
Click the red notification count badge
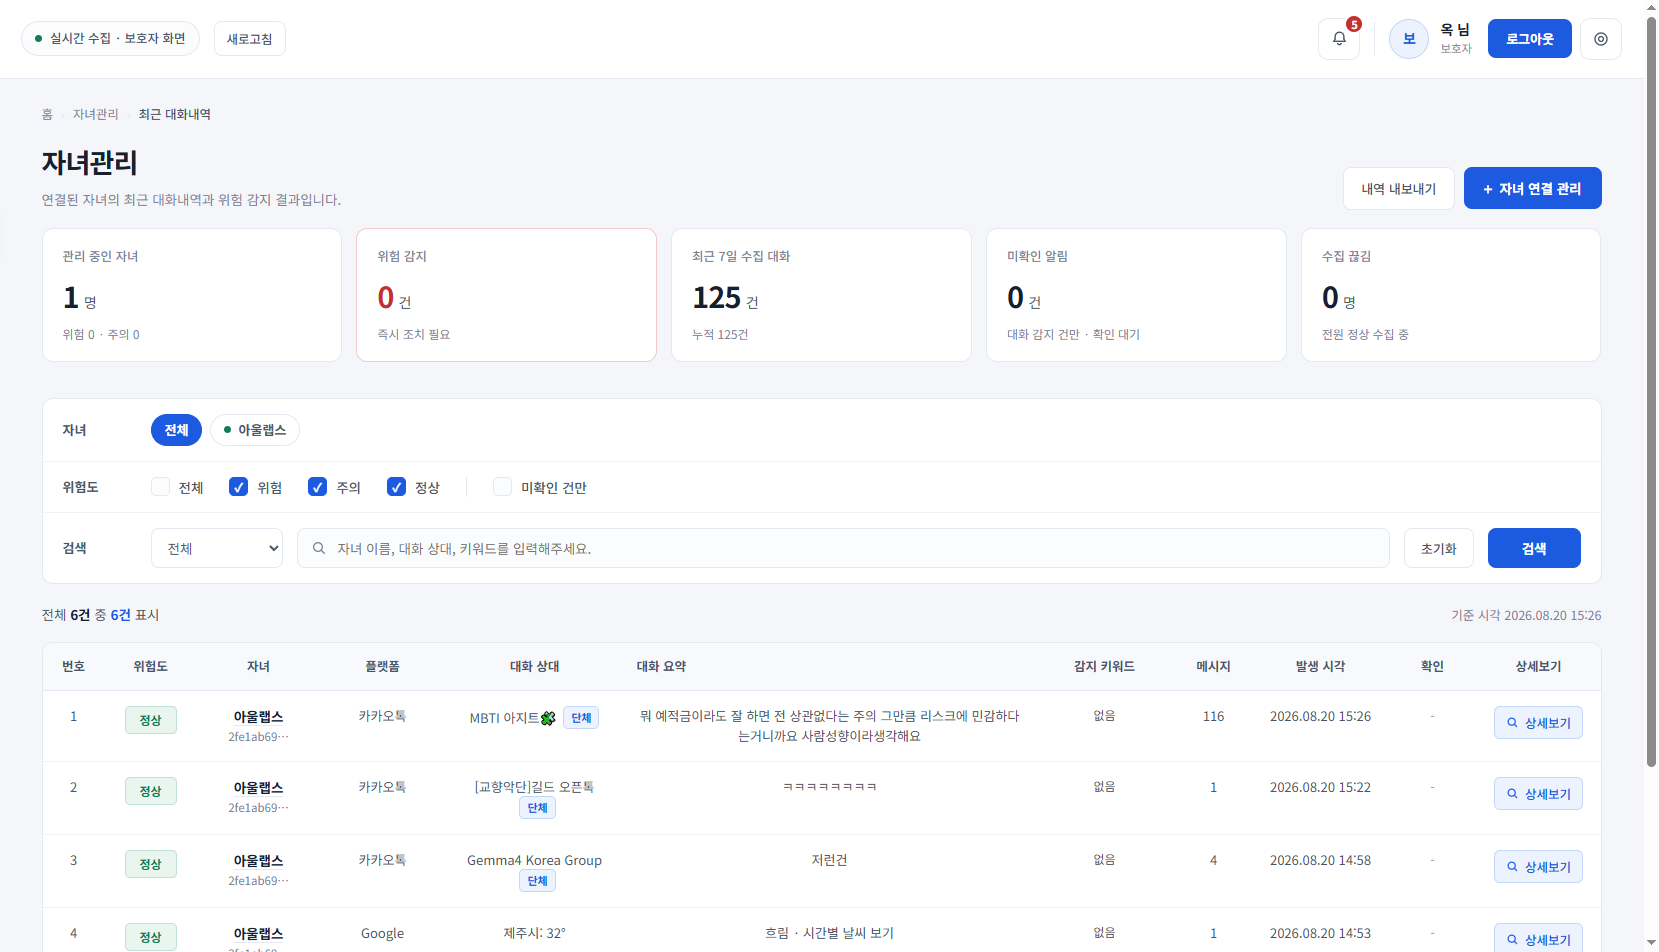[x=1353, y=24]
